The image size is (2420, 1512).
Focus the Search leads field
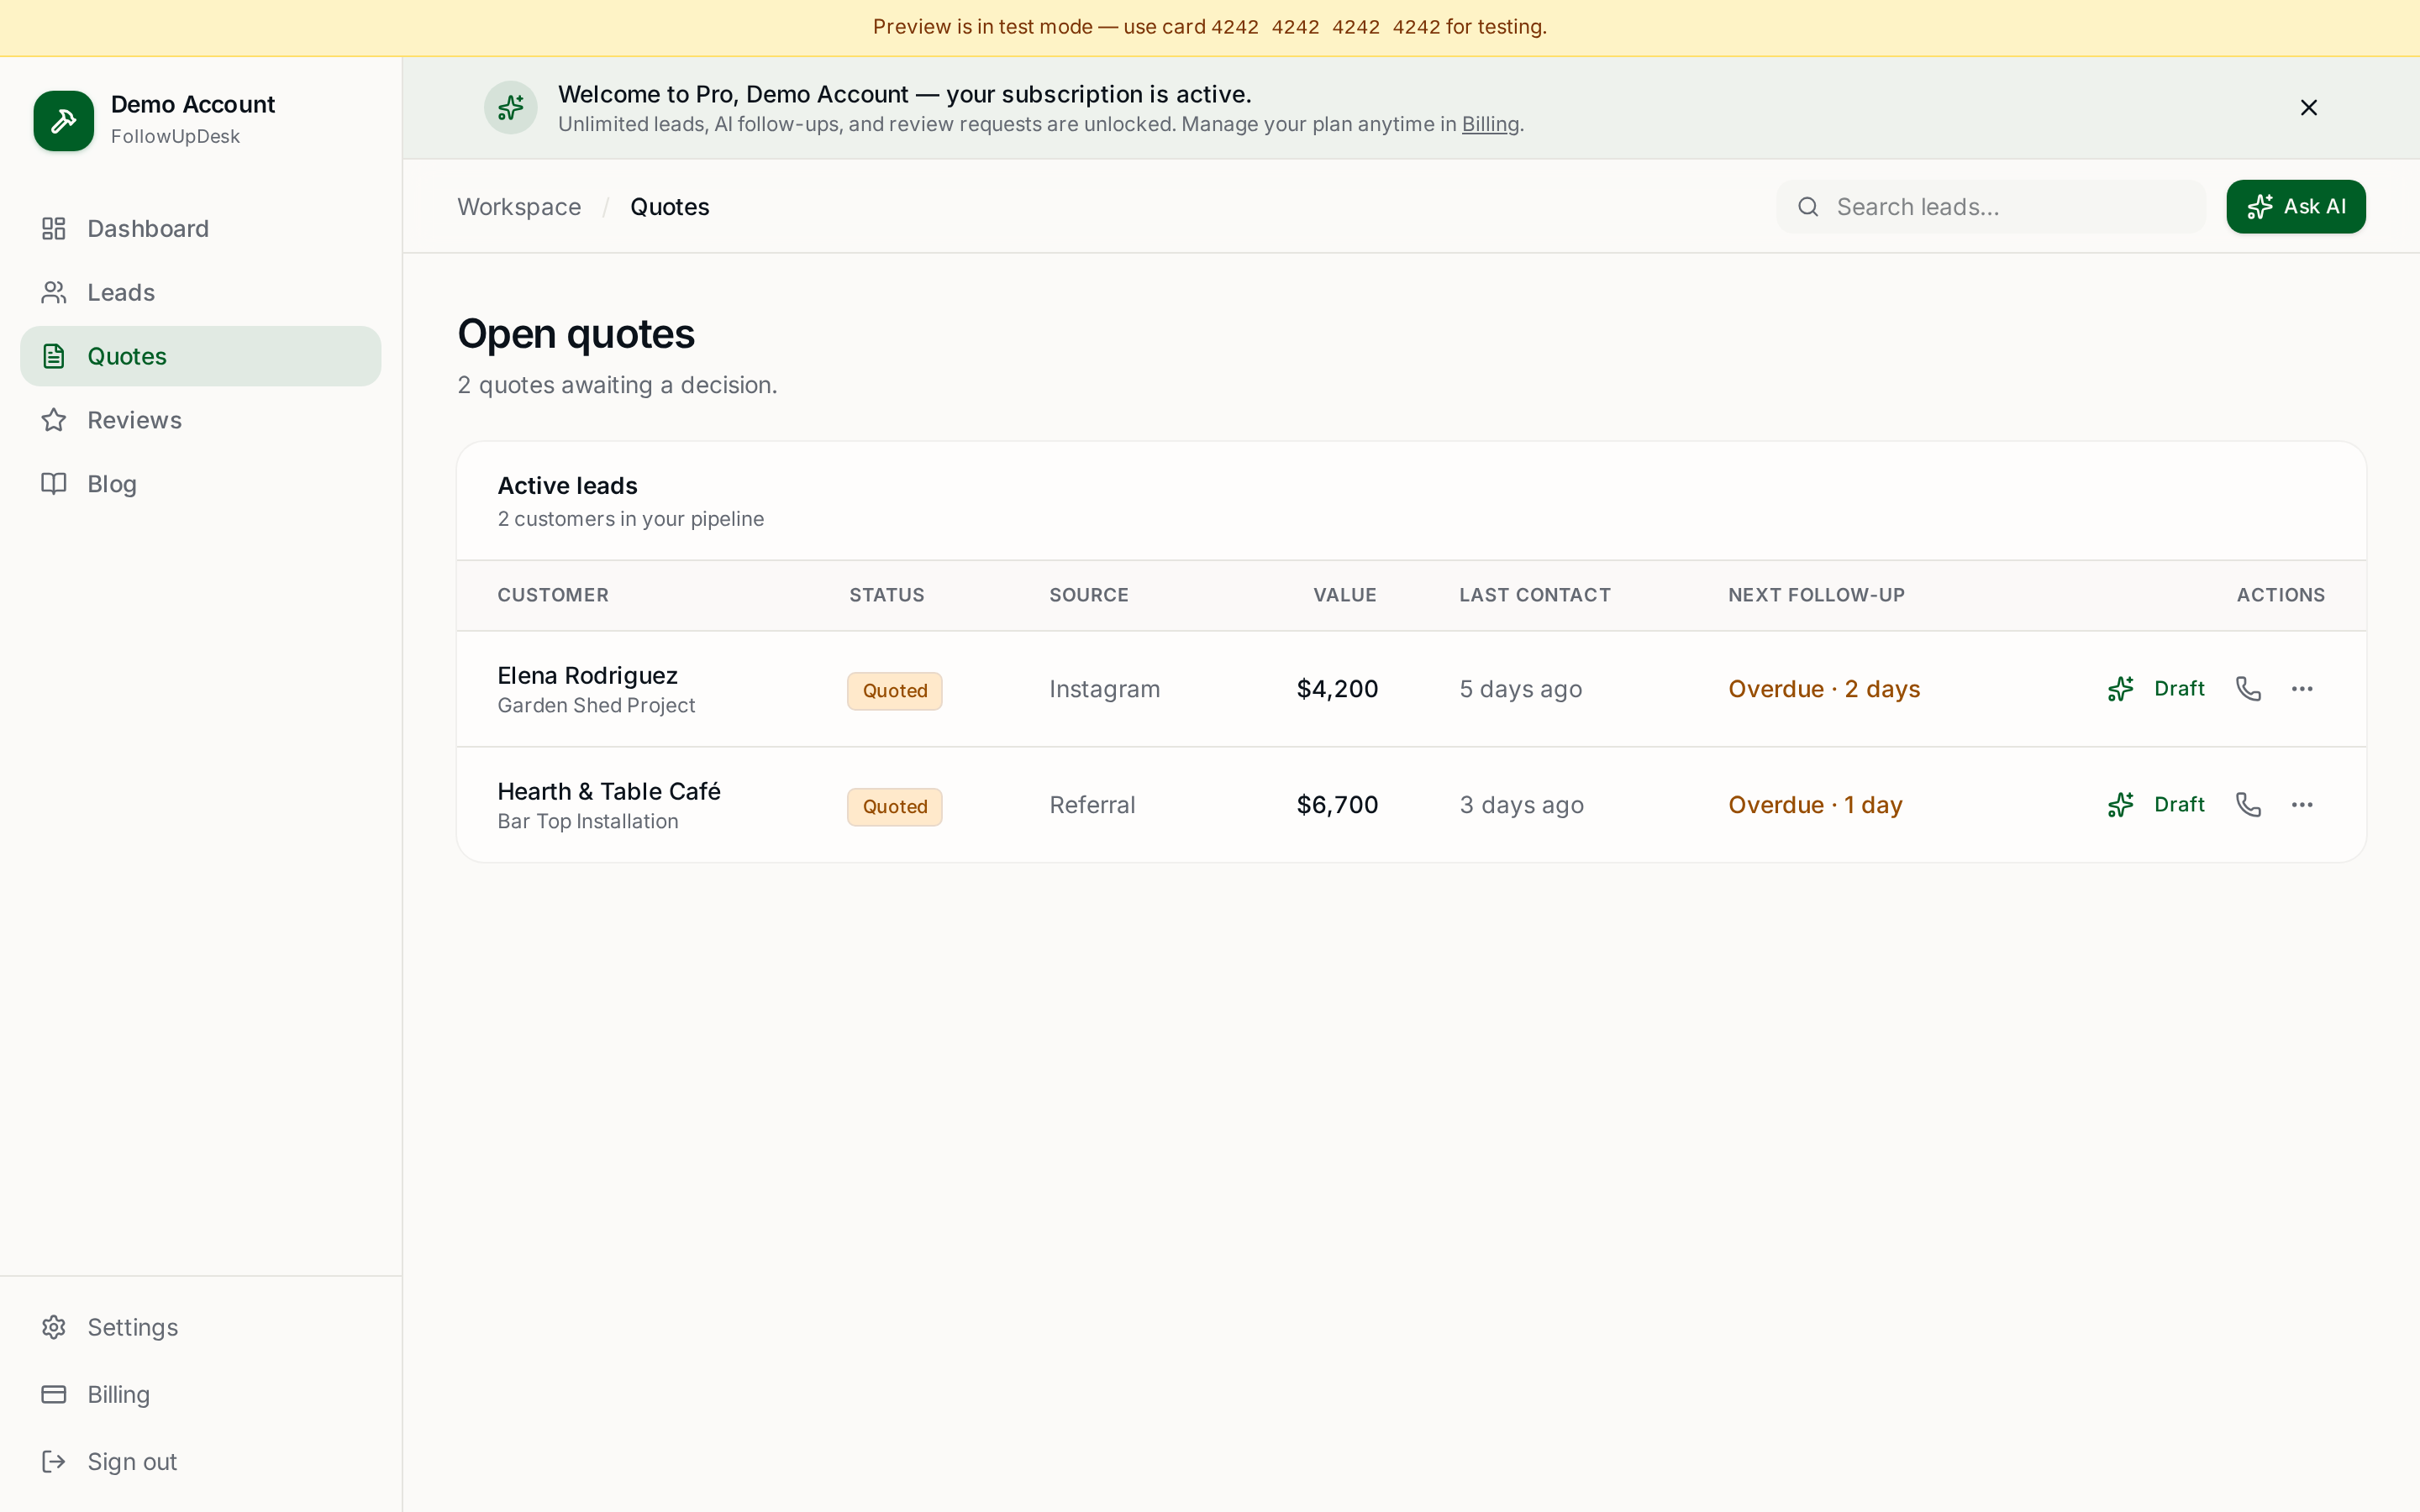[x=1991, y=207]
